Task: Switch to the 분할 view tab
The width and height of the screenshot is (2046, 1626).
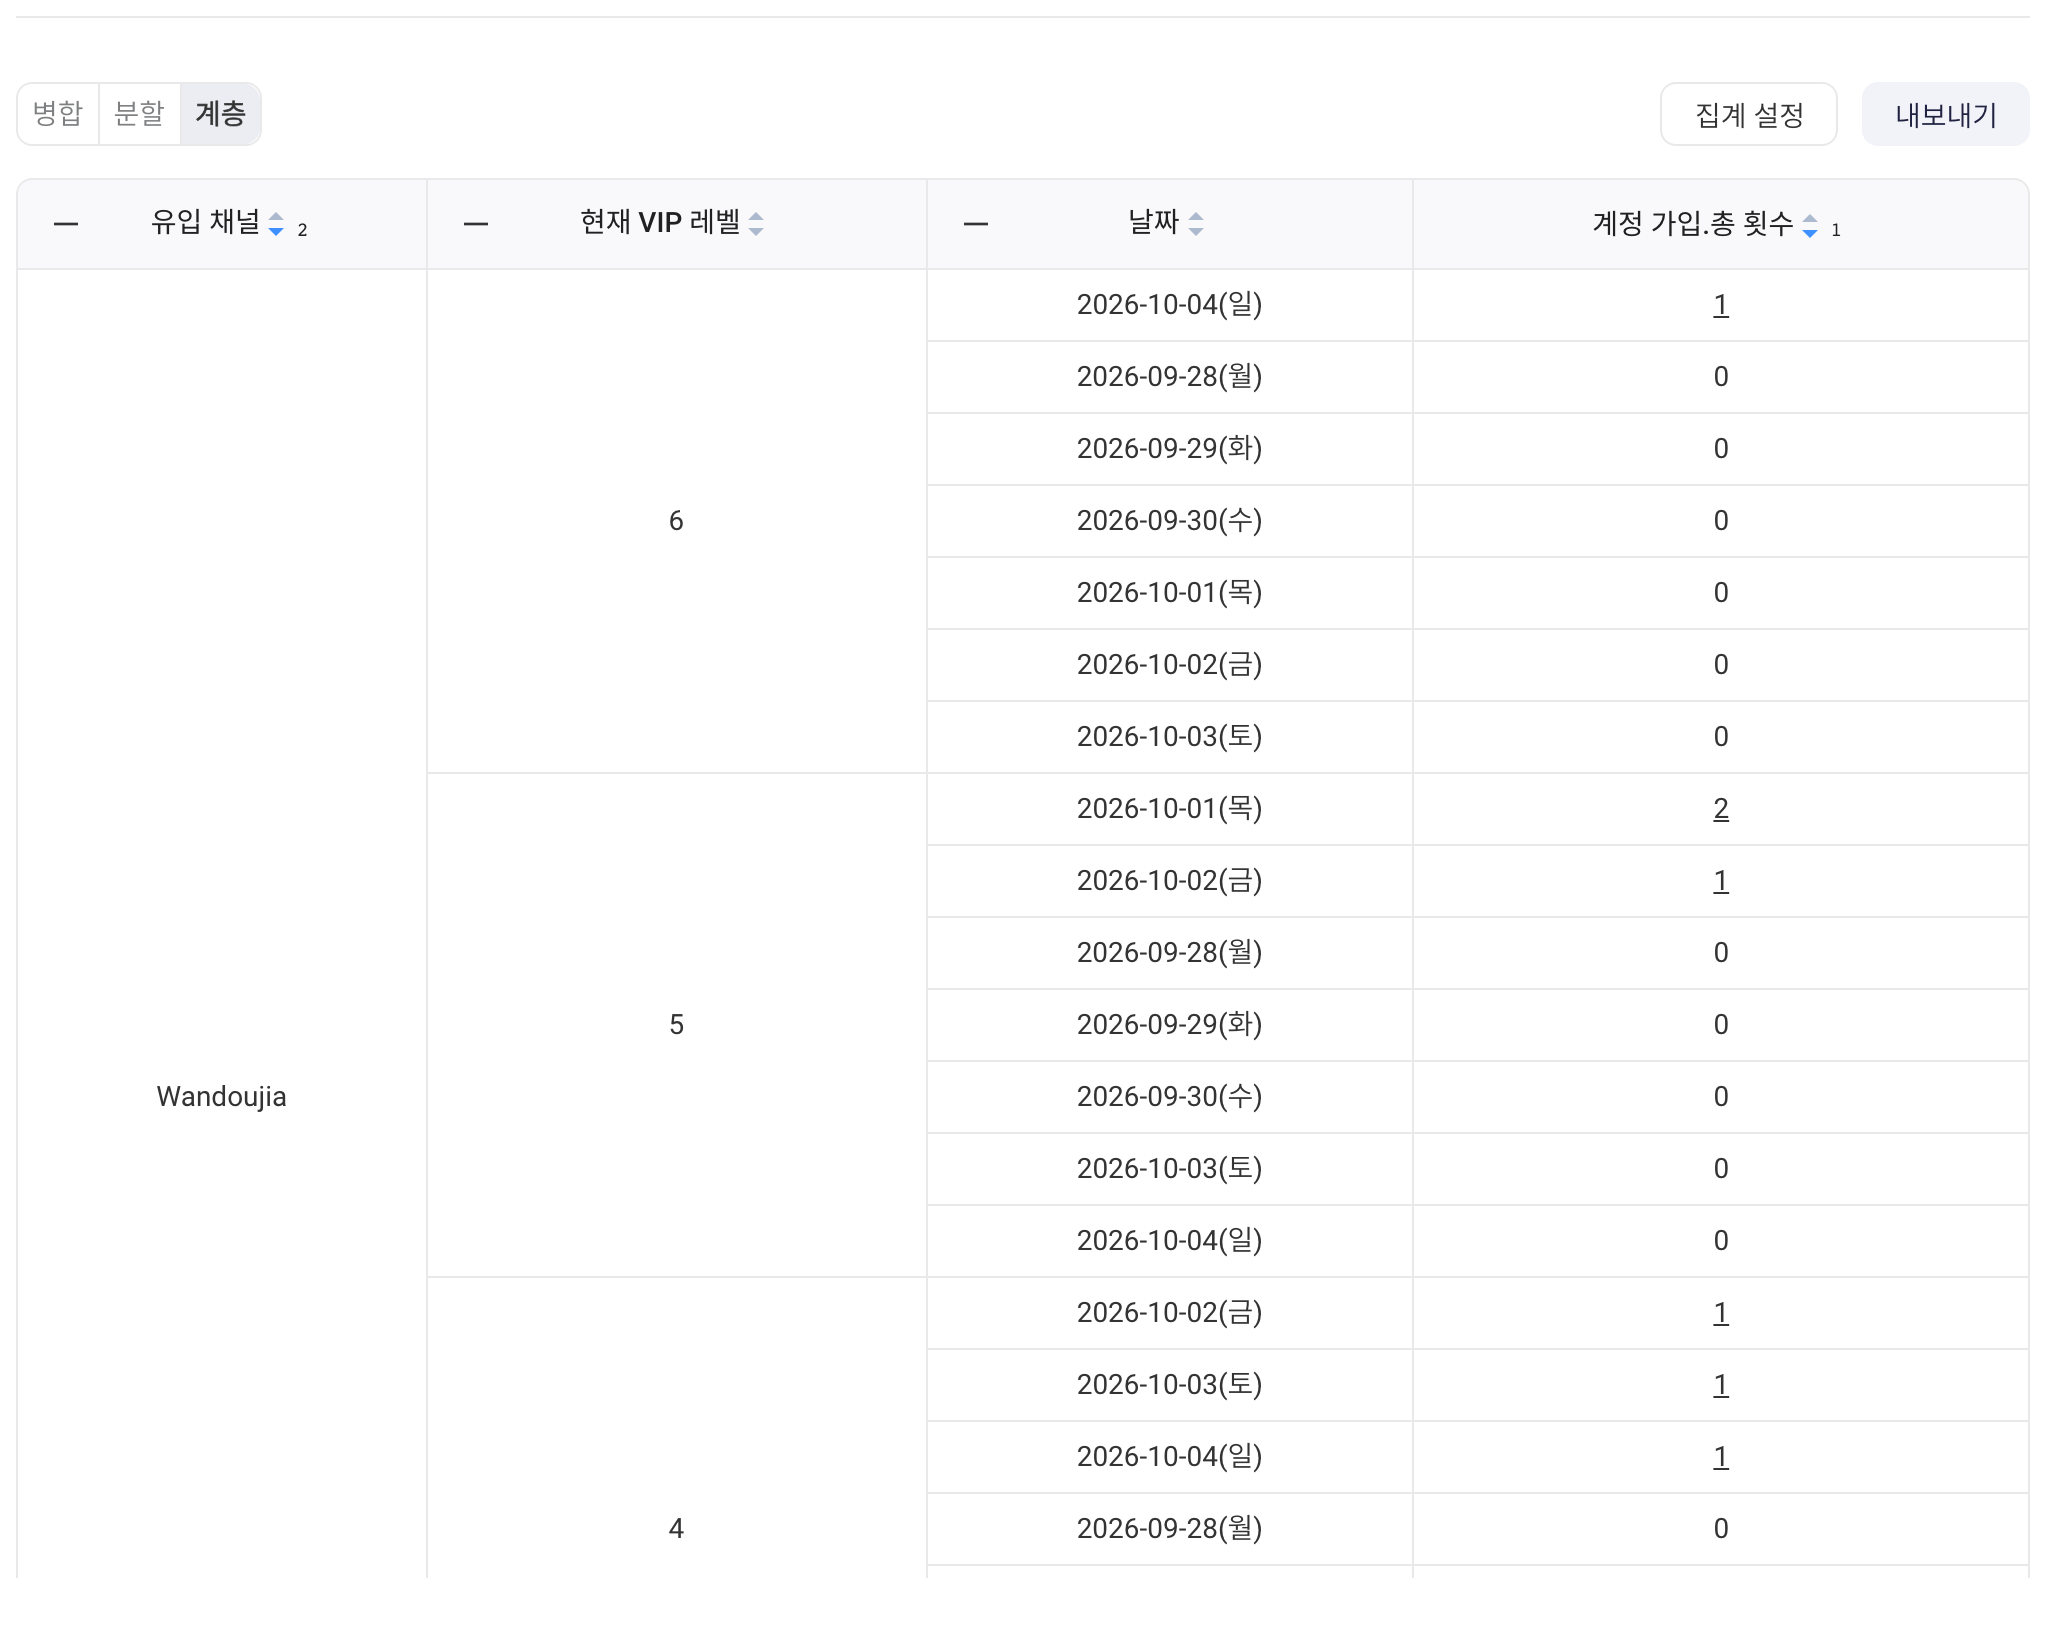Action: 139,114
